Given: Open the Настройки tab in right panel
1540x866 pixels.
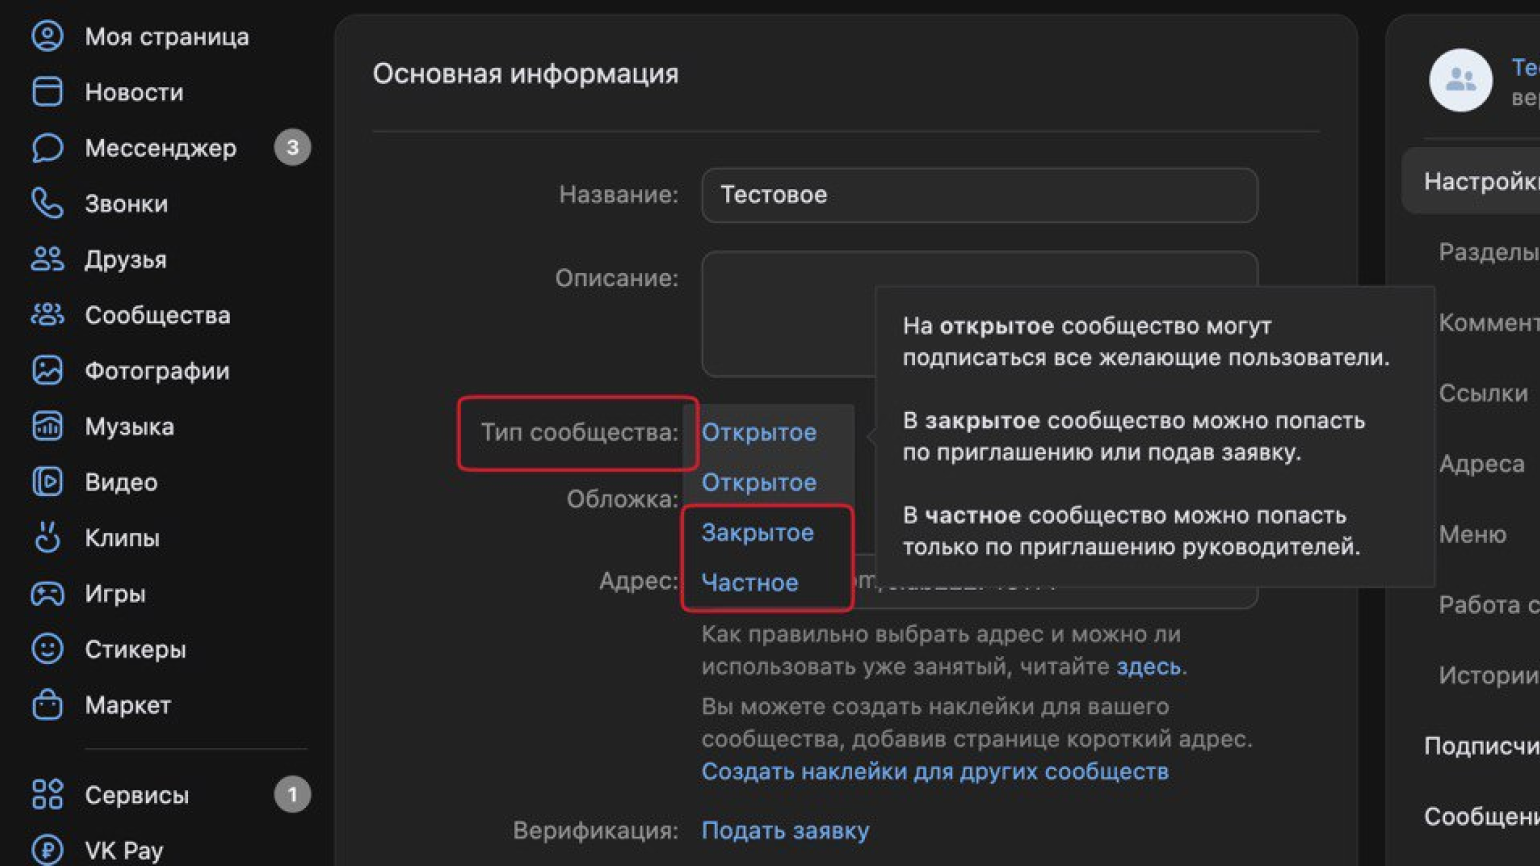Looking at the screenshot, I should (1471, 181).
